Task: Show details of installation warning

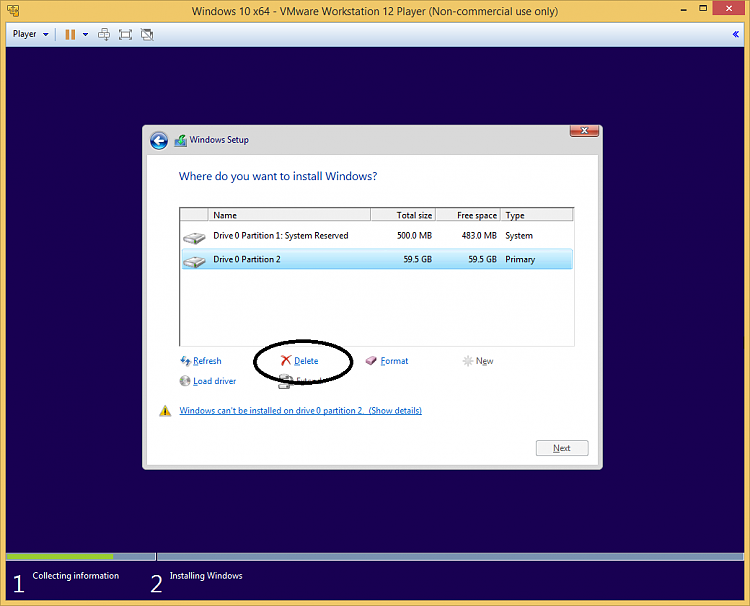Action: tap(300, 411)
